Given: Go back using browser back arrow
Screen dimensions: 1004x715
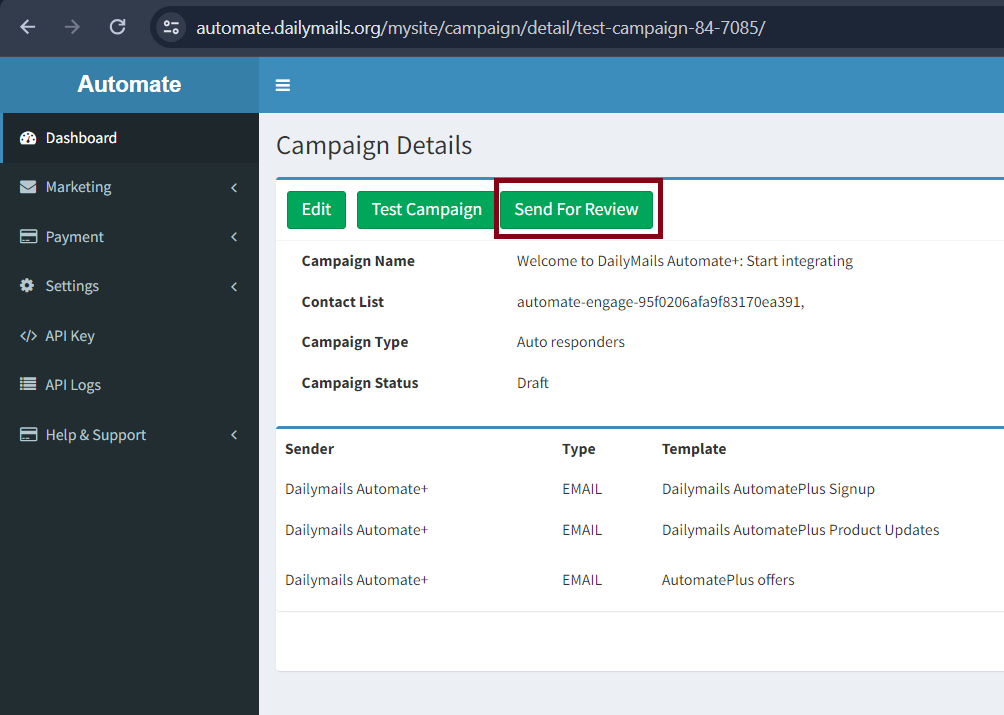Looking at the screenshot, I should (27, 27).
